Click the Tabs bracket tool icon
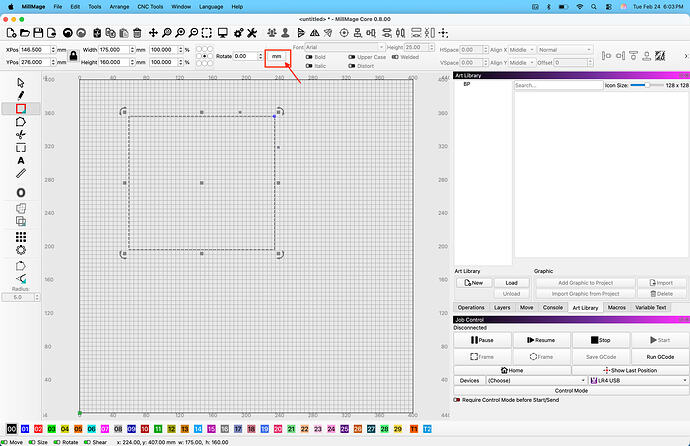The width and height of the screenshot is (690, 446). [21, 148]
